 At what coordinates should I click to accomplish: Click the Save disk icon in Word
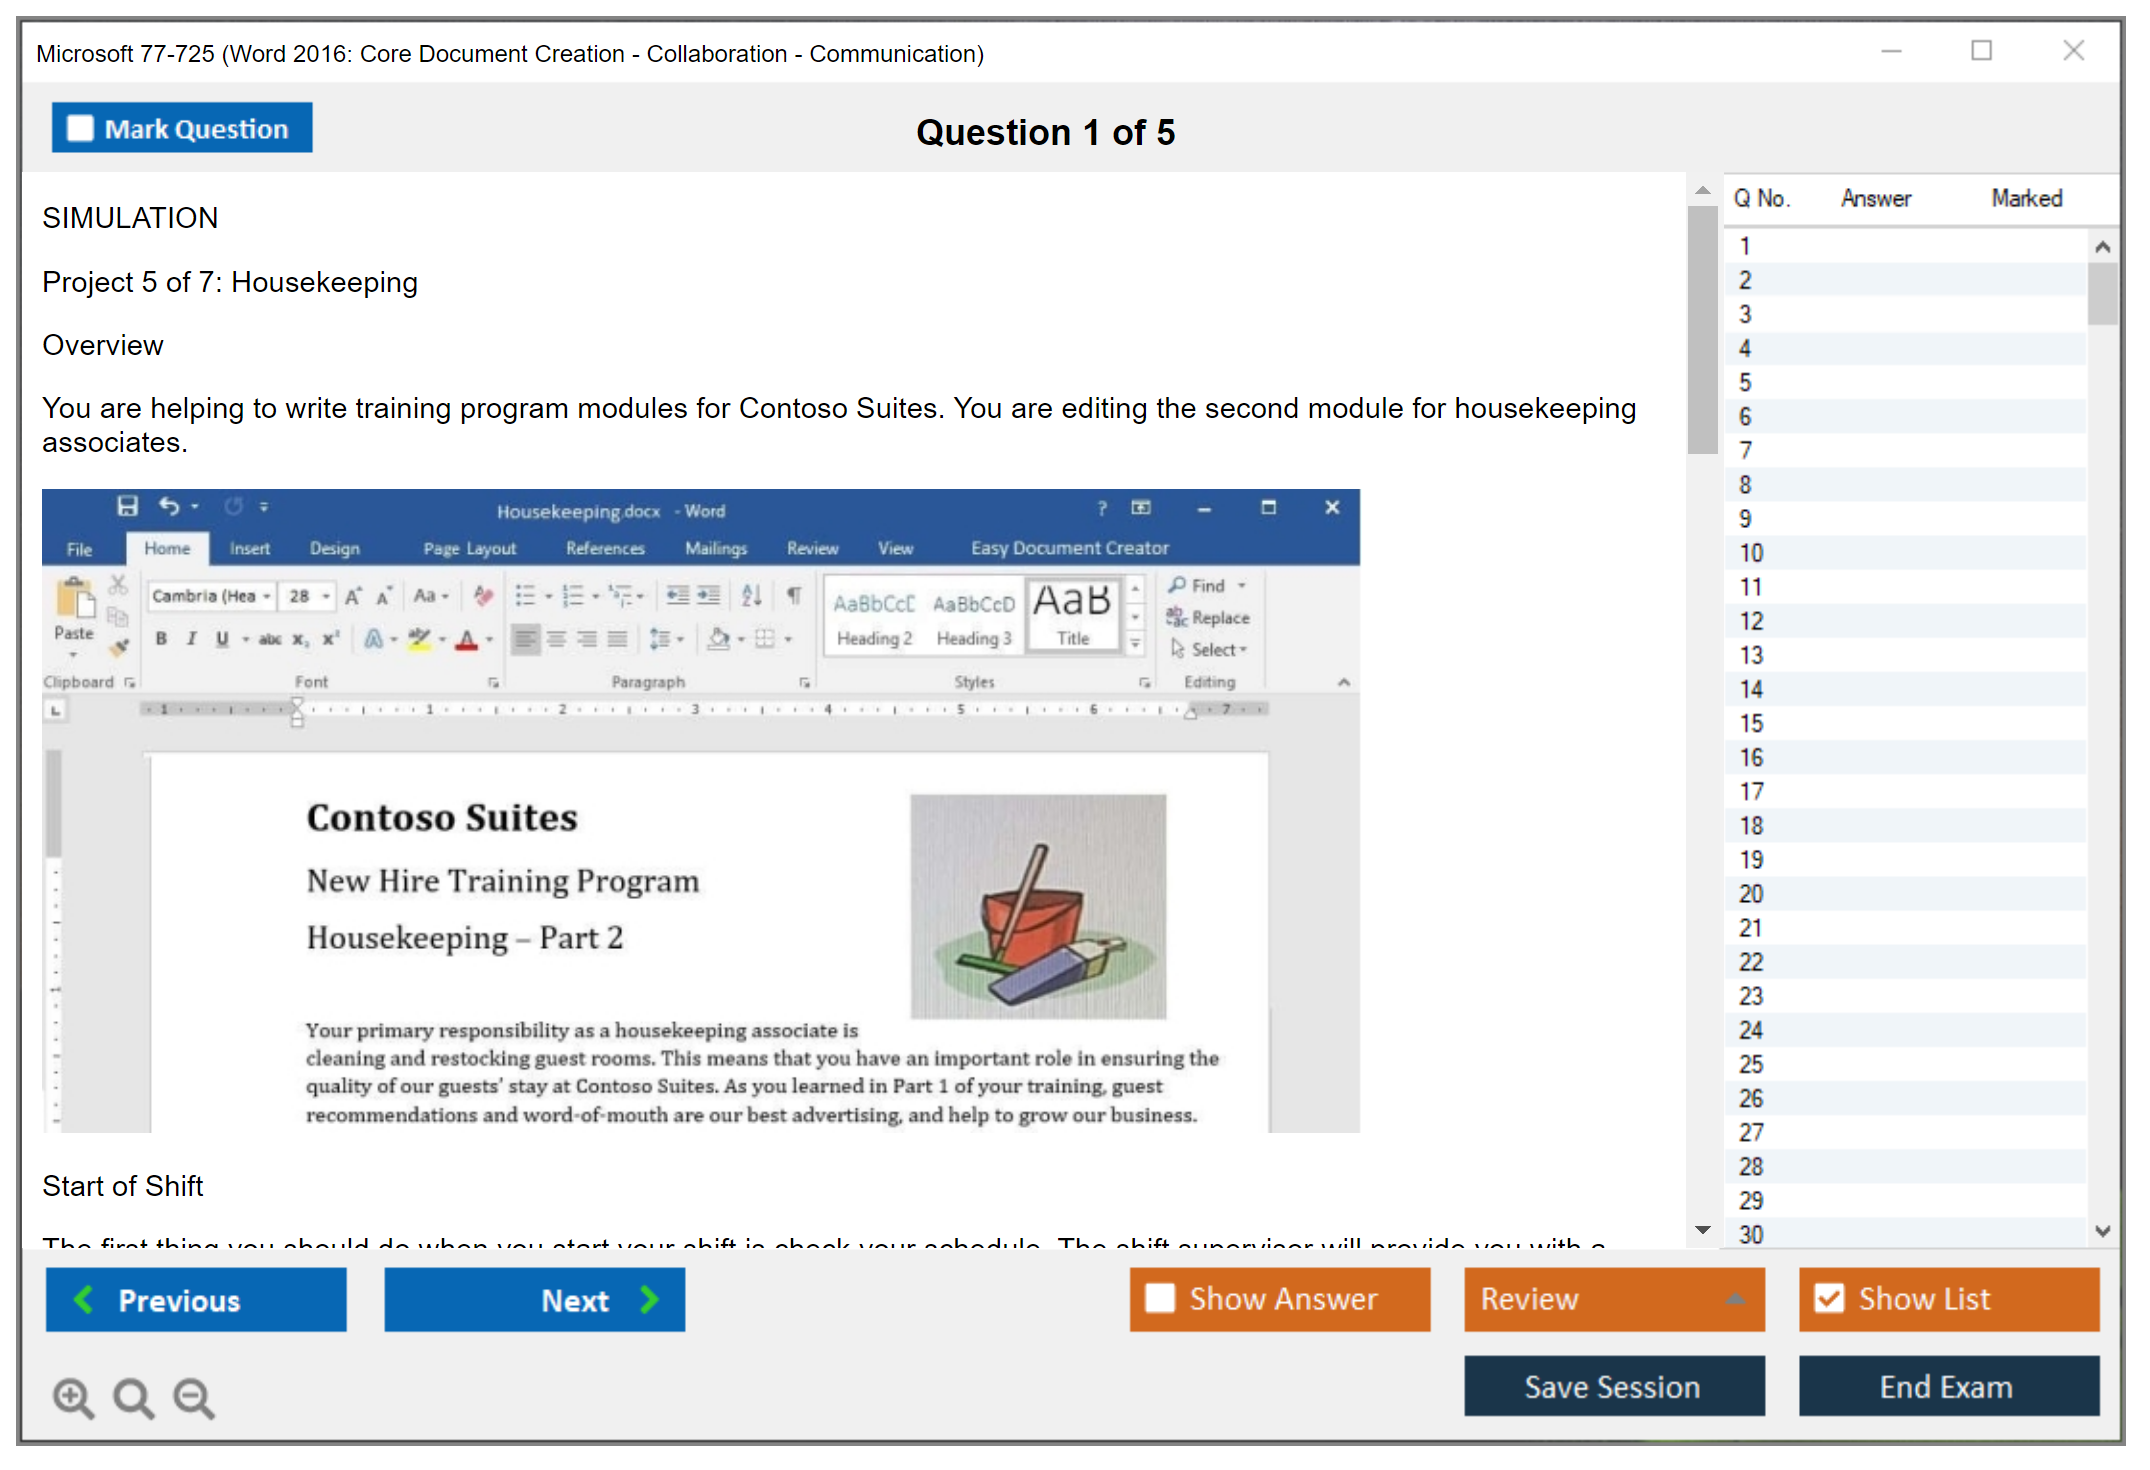point(127,506)
